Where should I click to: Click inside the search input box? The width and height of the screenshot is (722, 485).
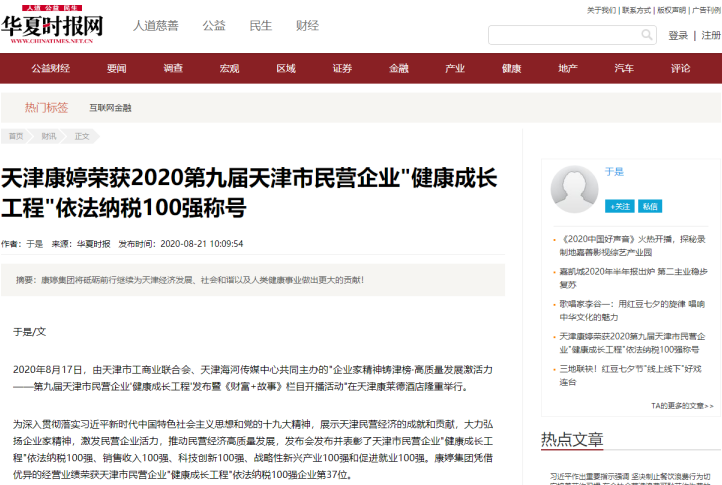560,35
